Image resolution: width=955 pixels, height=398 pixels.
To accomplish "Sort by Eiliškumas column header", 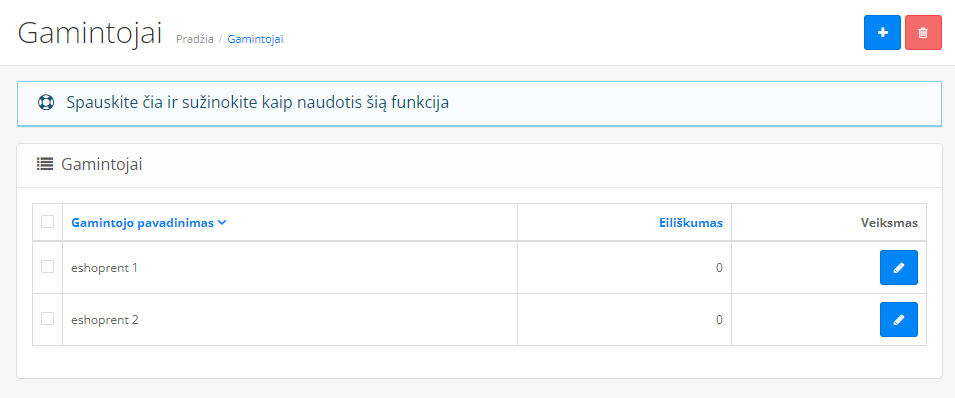I will (691, 223).
